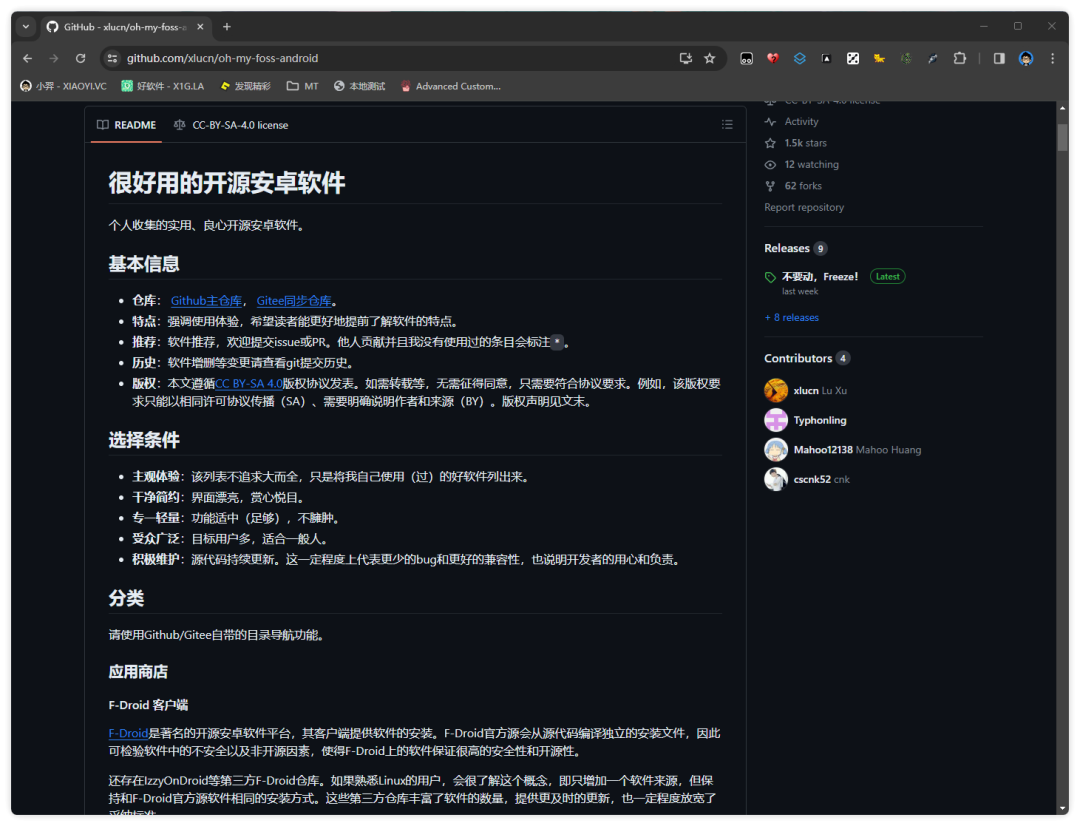1080x826 pixels.
Task: Click the green tag icon on the Freeze release
Action: click(770, 276)
